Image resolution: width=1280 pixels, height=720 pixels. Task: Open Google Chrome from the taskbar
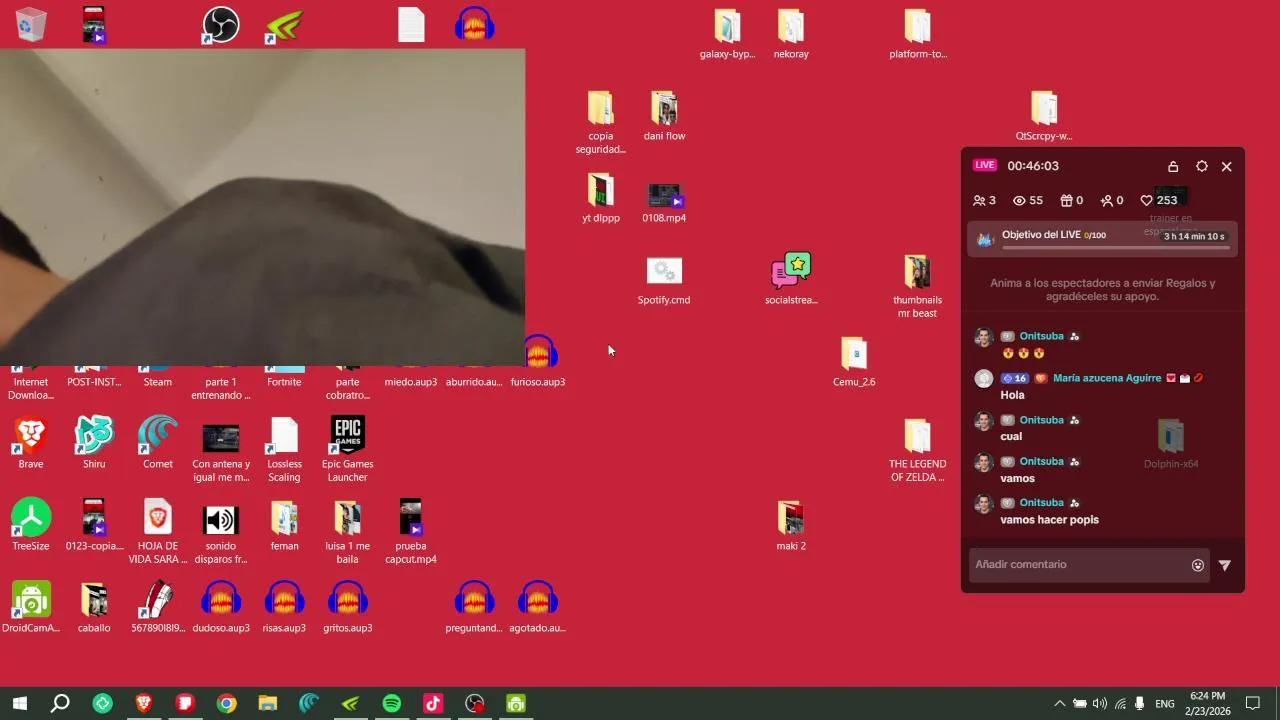pos(227,704)
